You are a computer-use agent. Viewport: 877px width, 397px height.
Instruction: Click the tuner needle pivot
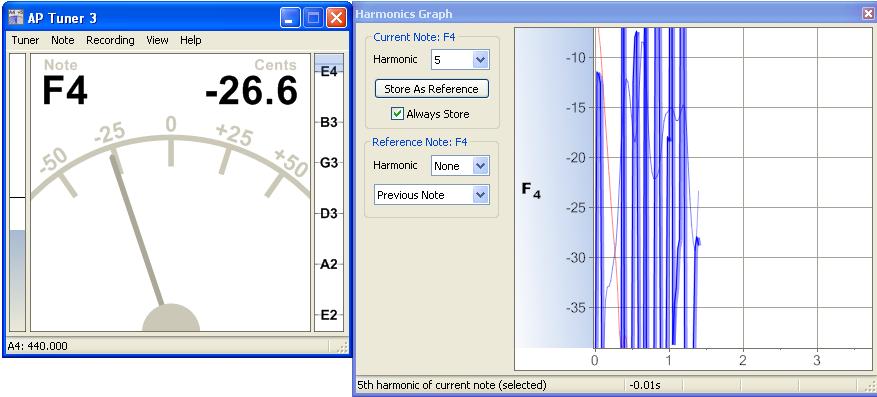coord(171,318)
